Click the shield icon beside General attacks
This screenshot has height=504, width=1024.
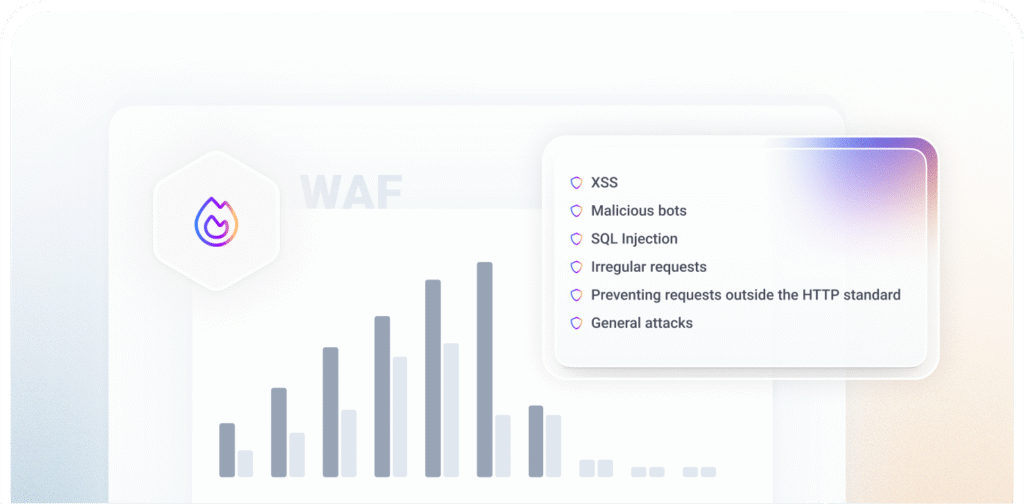coord(576,323)
